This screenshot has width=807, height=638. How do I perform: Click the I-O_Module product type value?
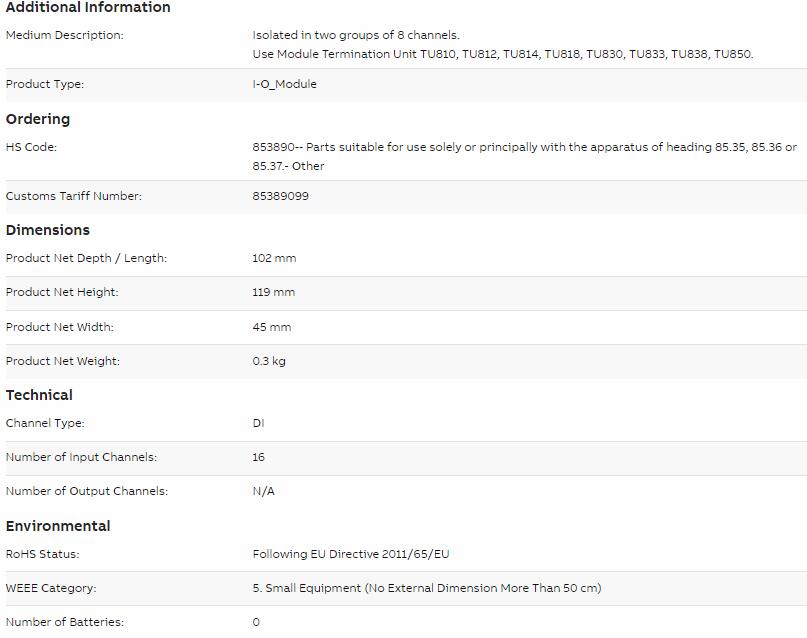pos(284,84)
